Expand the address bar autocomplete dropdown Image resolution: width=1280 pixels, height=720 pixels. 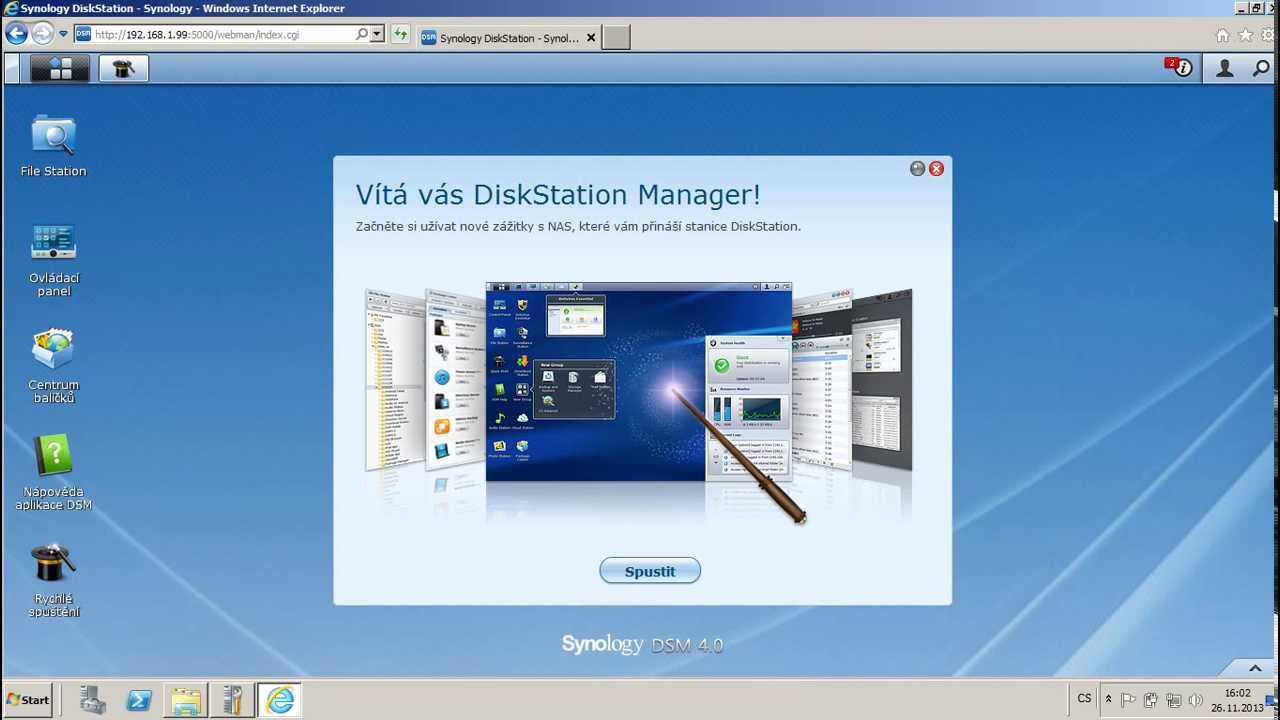tap(377, 34)
